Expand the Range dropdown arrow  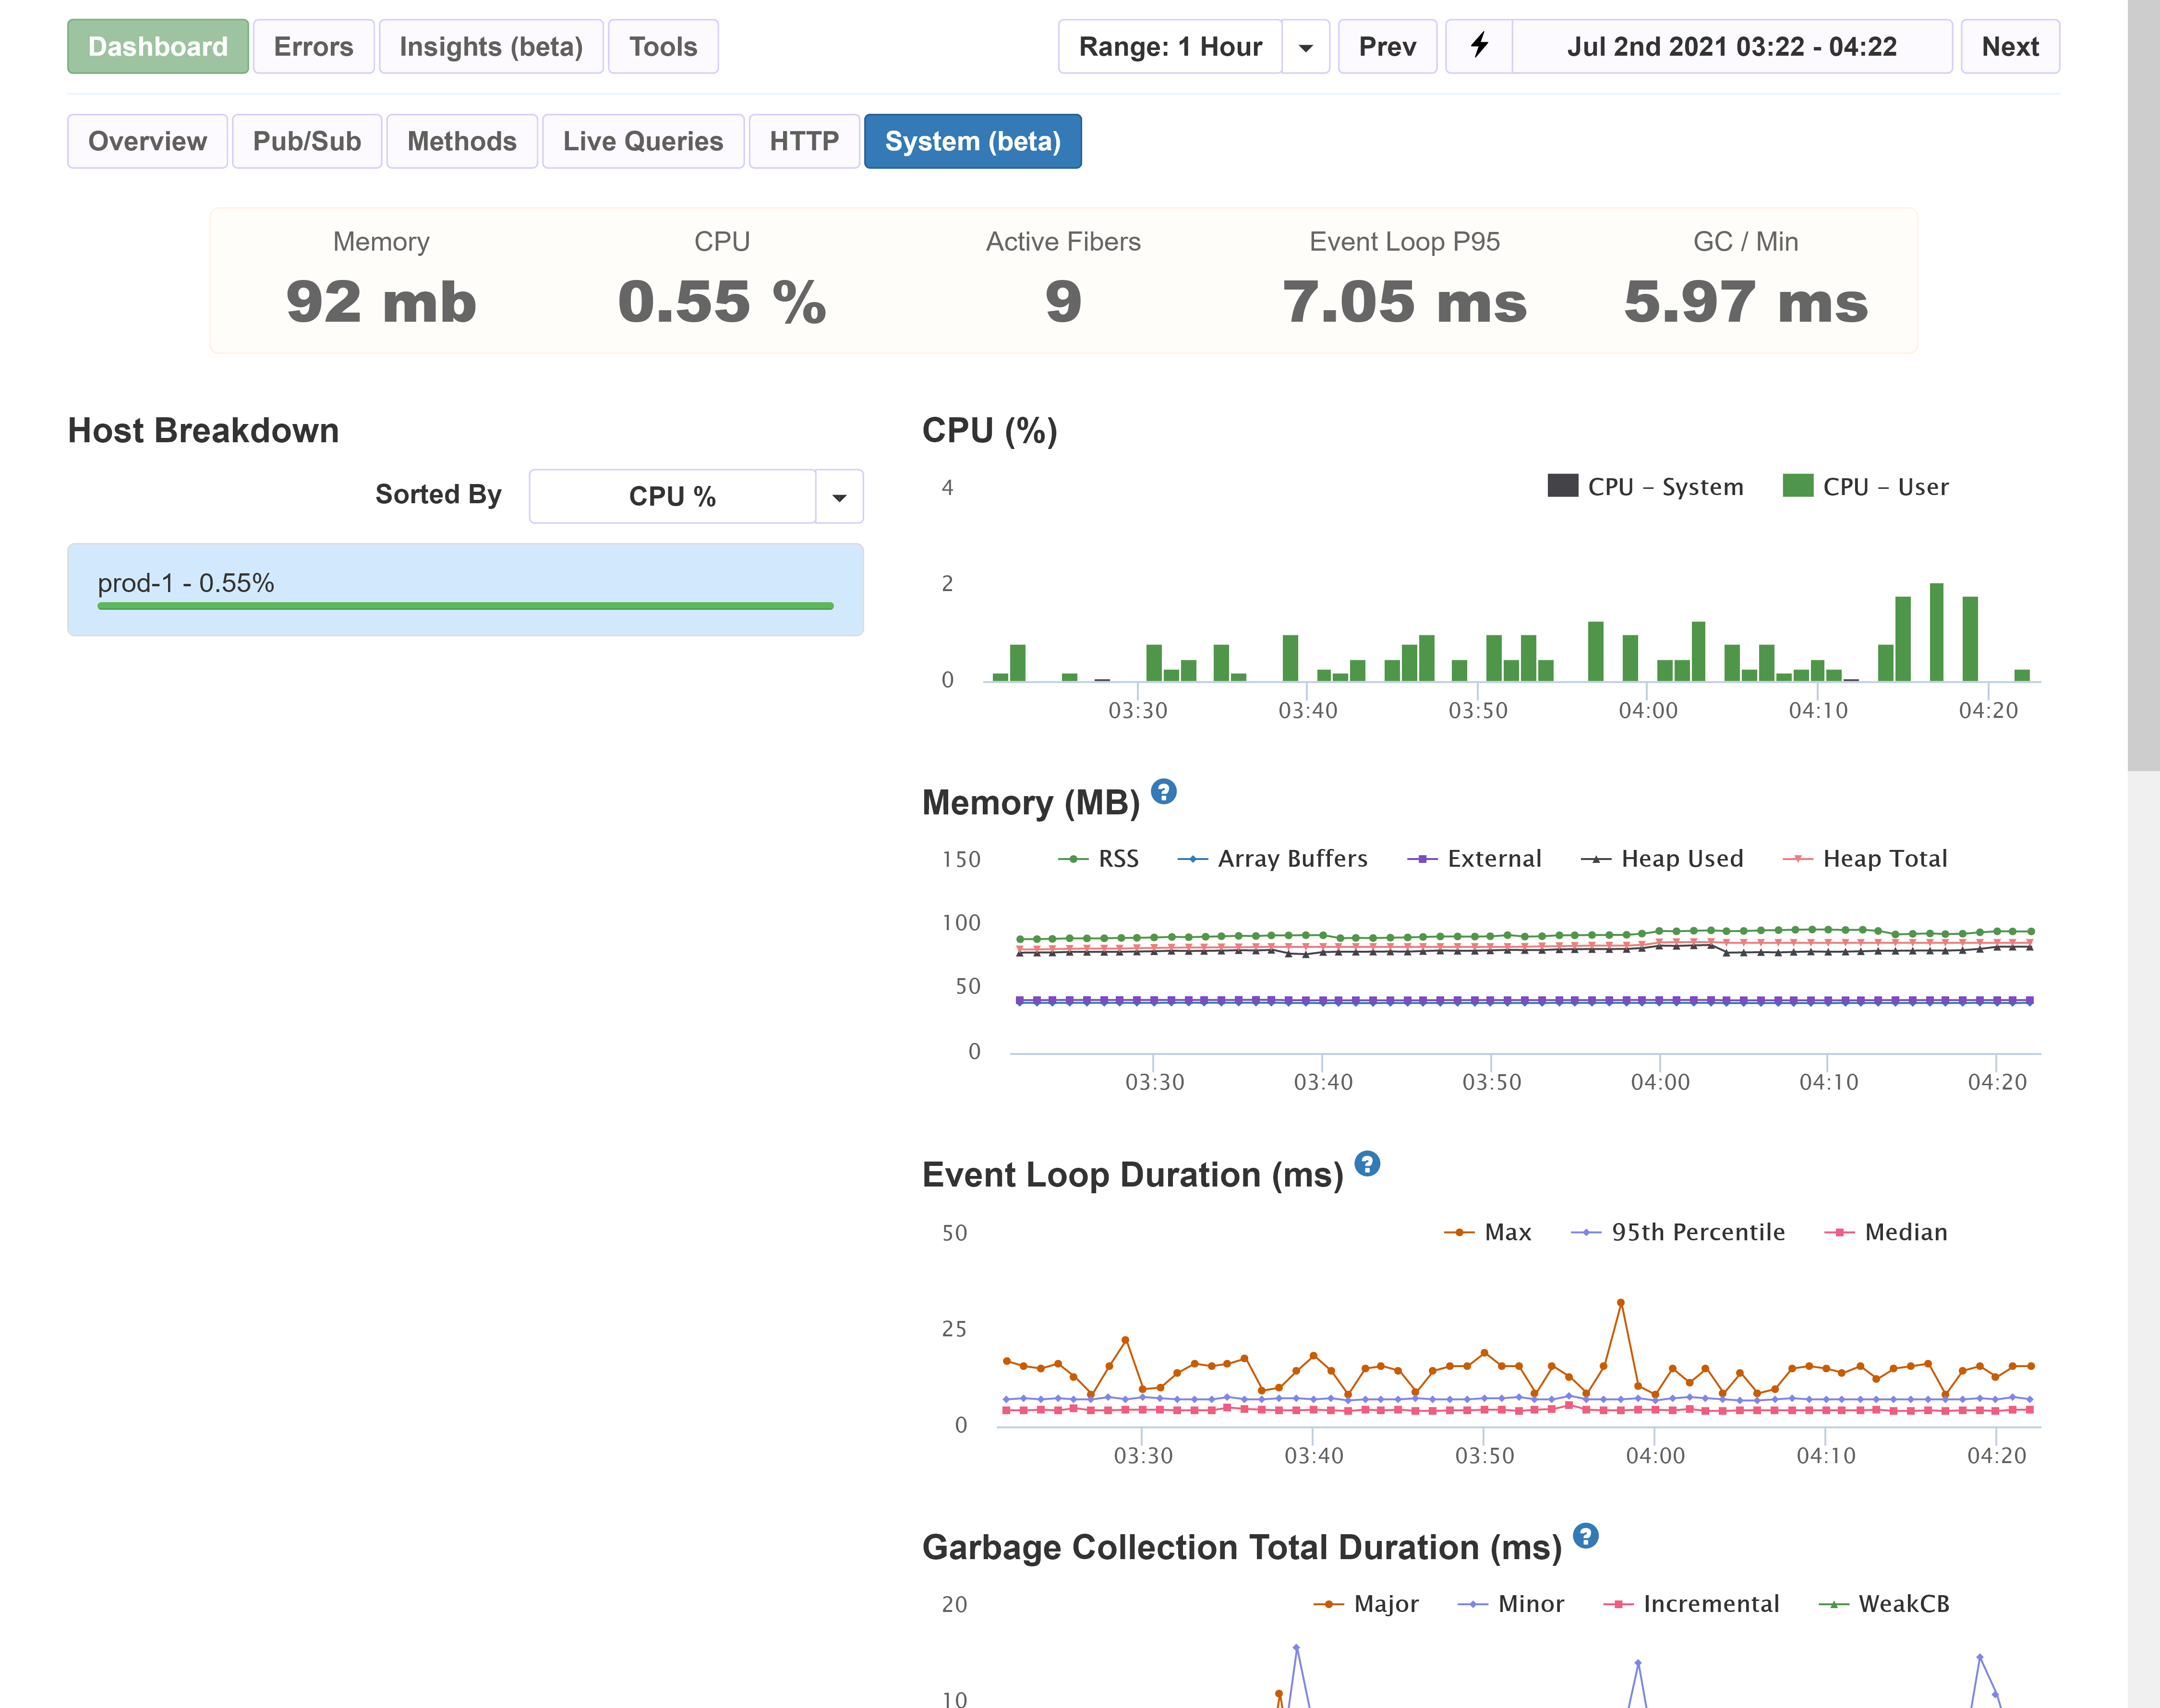(x=1306, y=47)
